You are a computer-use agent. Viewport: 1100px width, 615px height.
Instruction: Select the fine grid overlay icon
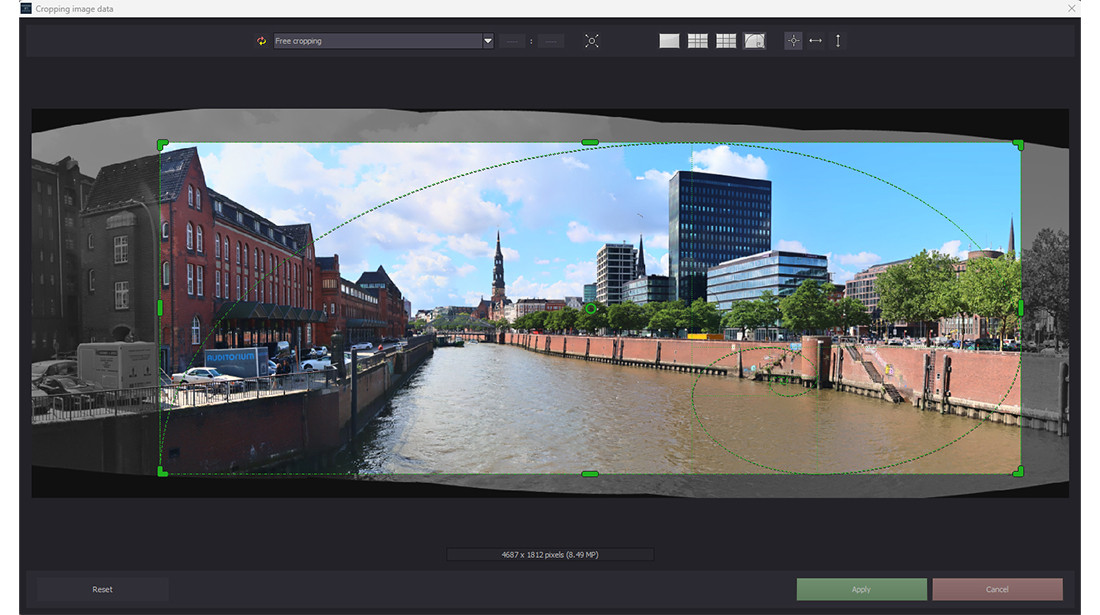tap(725, 40)
